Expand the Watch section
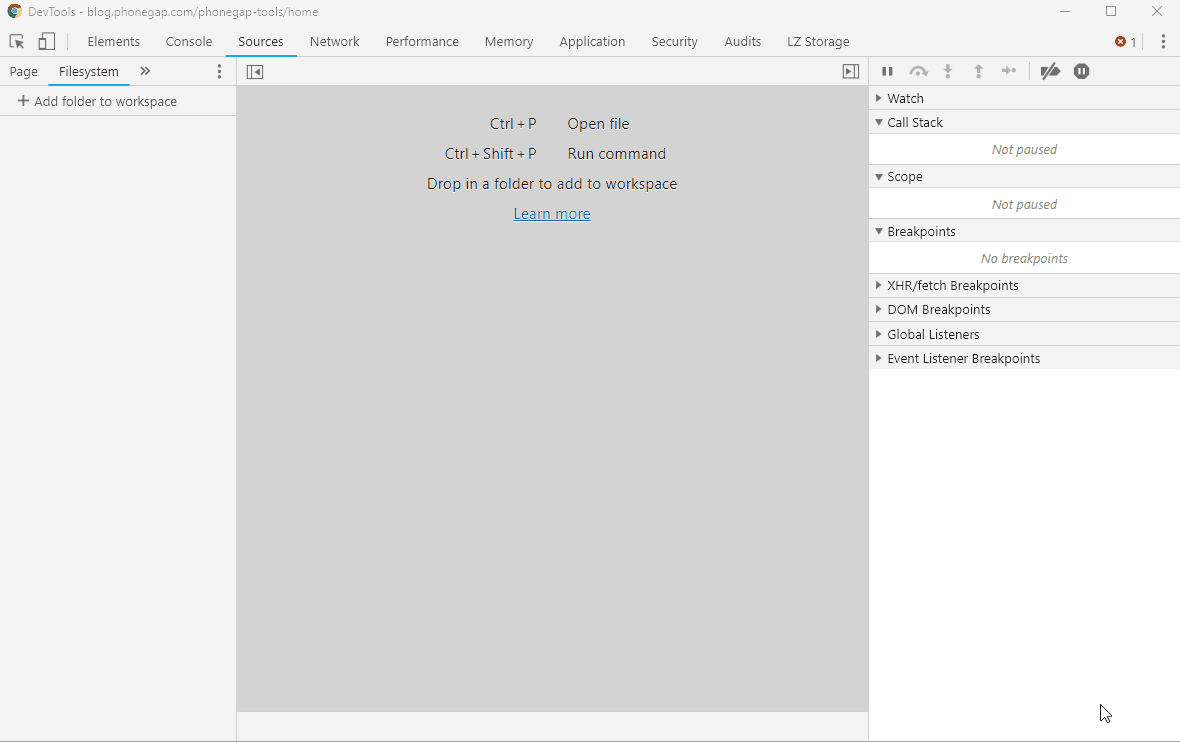1180x742 pixels. click(x=905, y=98)
